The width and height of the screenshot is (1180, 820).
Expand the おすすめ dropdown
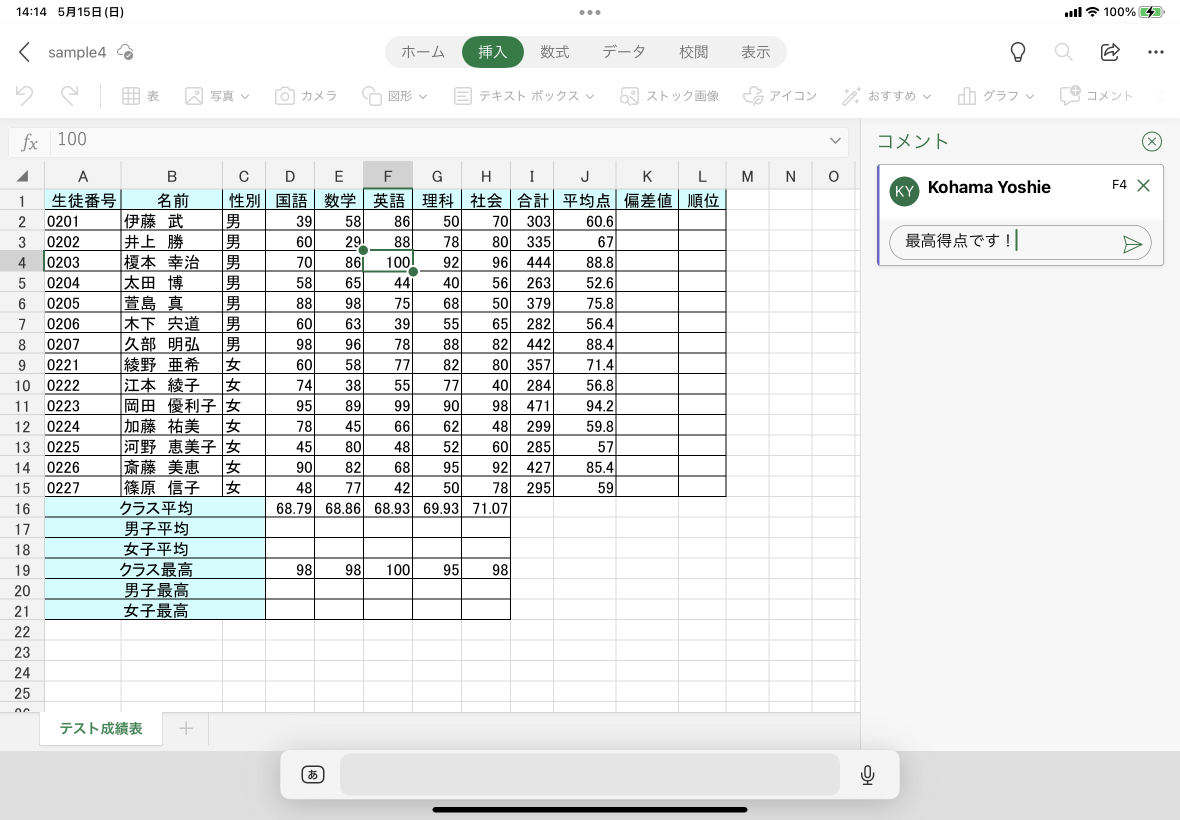[x=927, y=96]
